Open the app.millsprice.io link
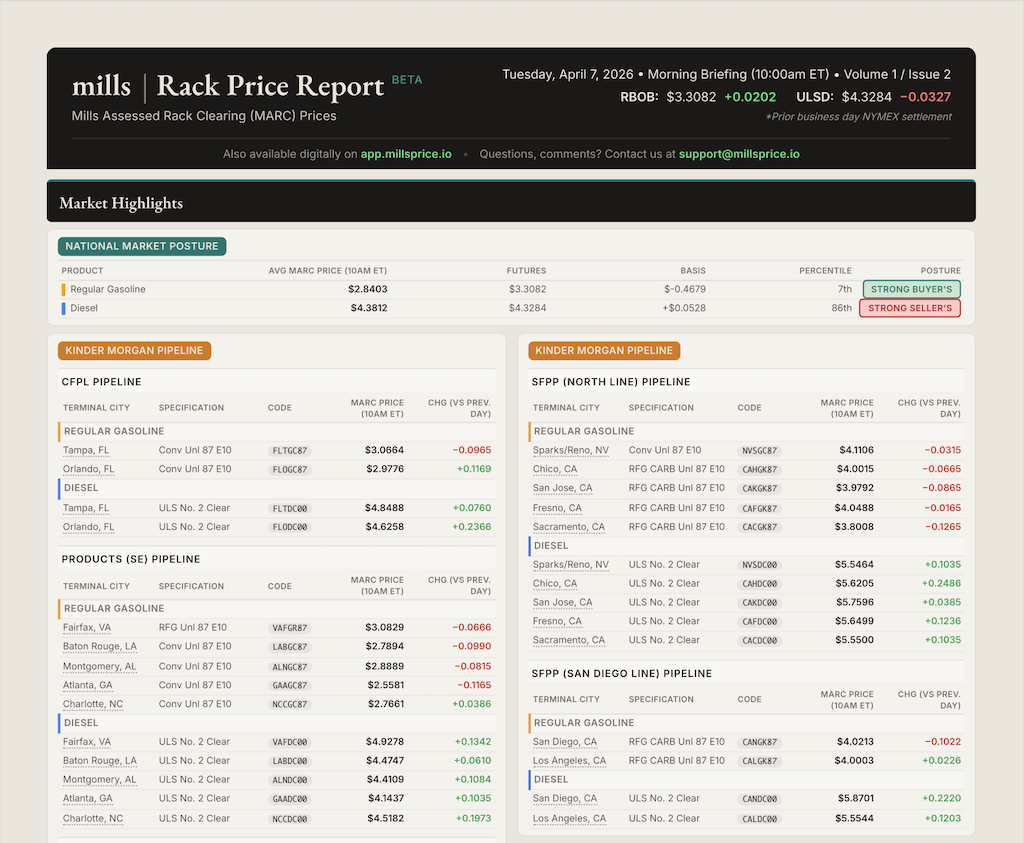Image resolution: width=1024 pixels, height=843 pixels. [406, 154]
